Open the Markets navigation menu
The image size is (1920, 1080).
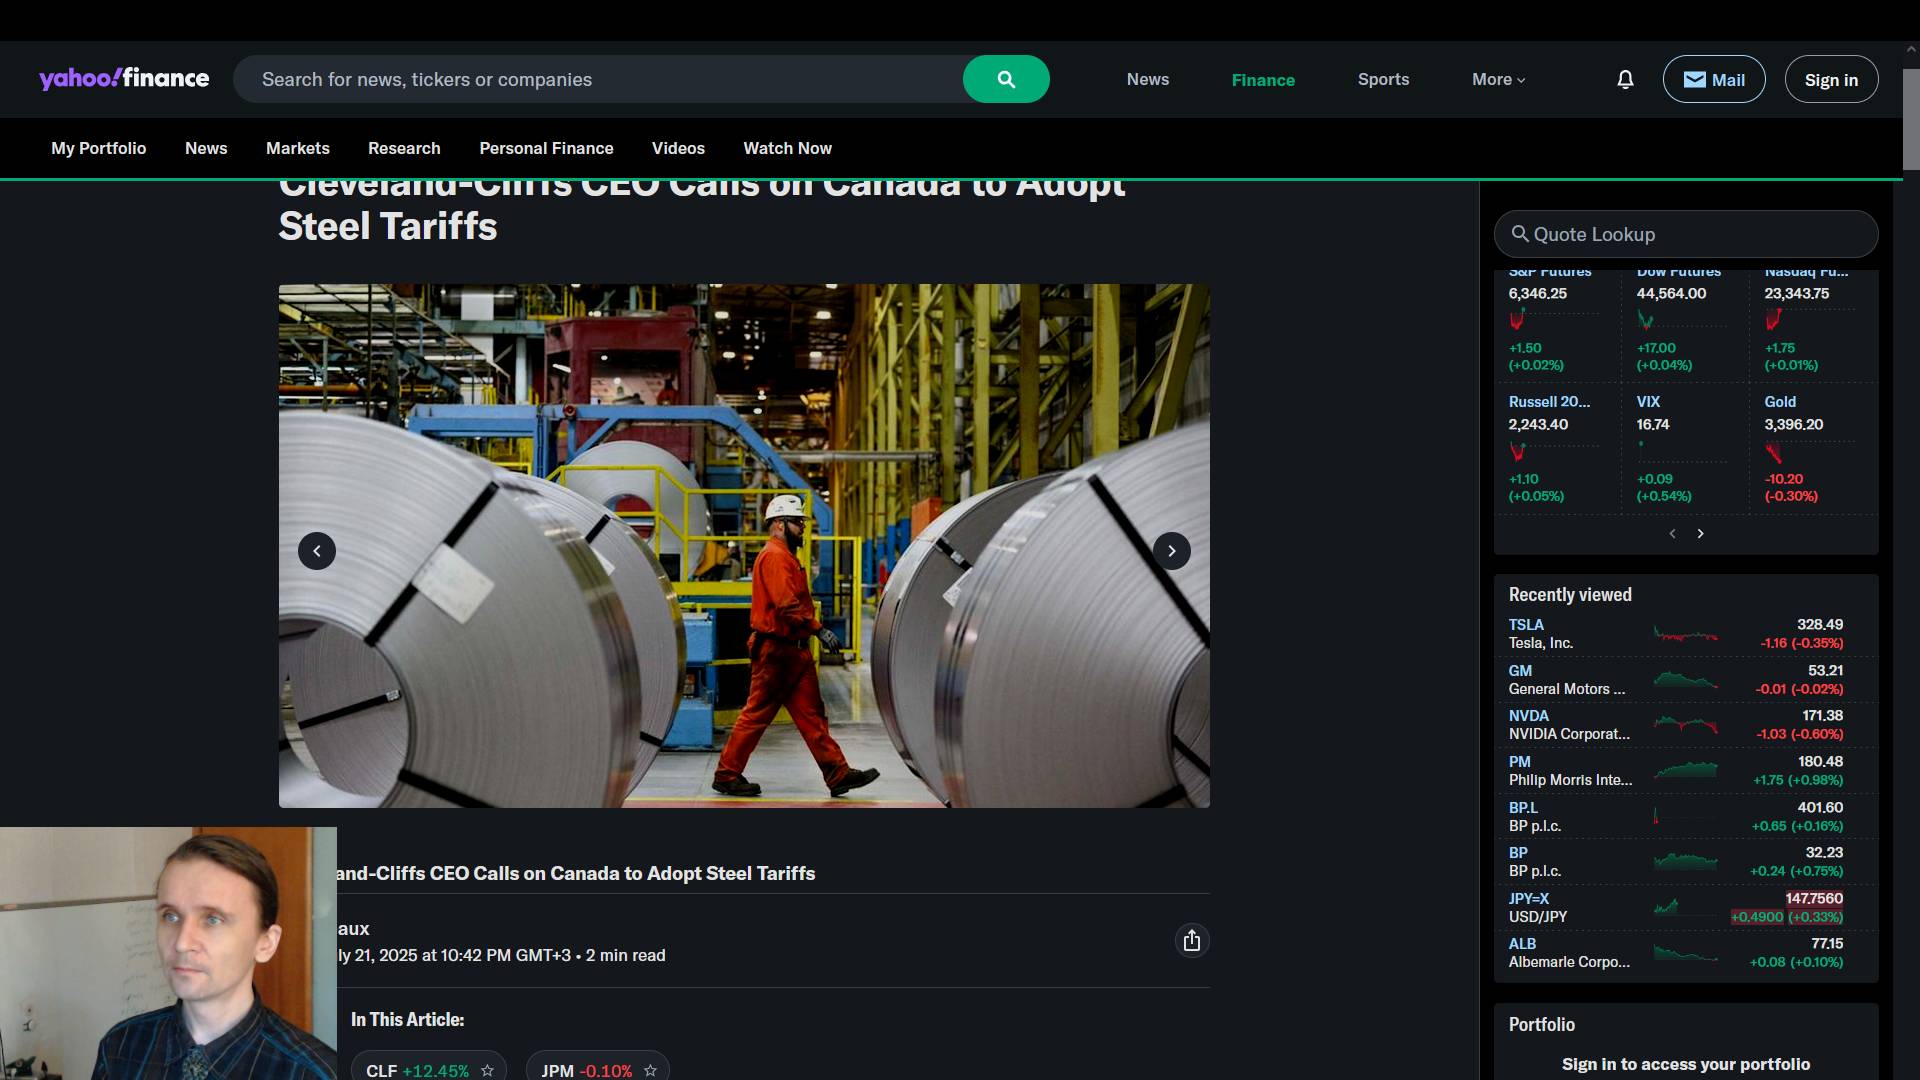[x=297, y=148]
